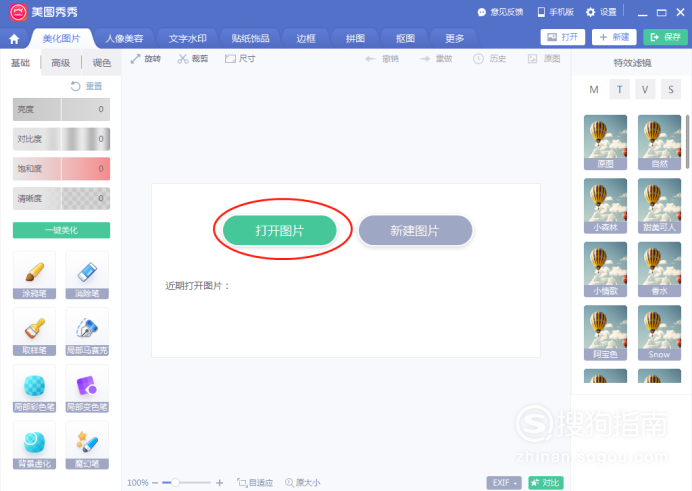Click the 打开图片 open image button
The width and height of the screenshot is (692, 491).
[x=279, y=230]
